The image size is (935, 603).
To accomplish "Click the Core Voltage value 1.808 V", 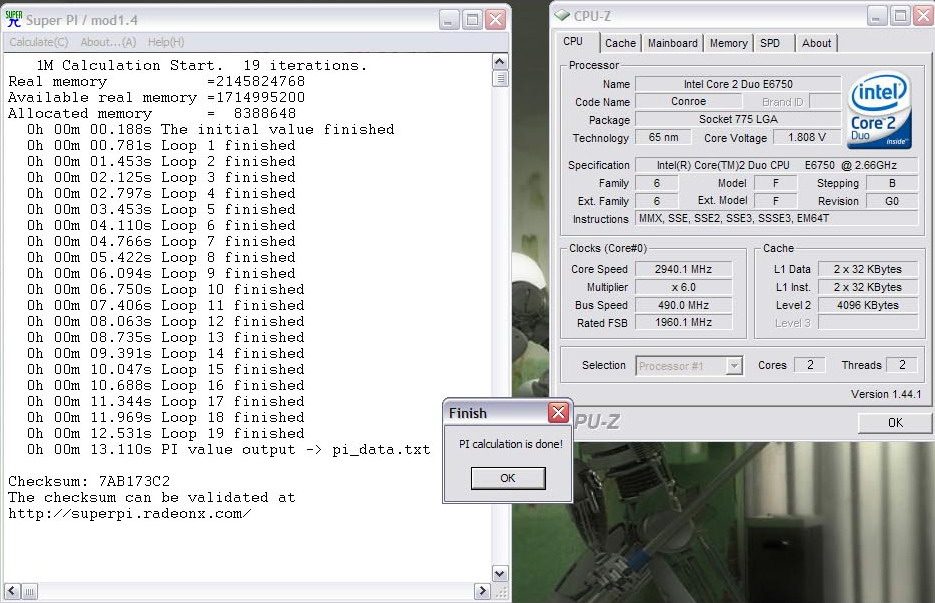I will (807, 137).
